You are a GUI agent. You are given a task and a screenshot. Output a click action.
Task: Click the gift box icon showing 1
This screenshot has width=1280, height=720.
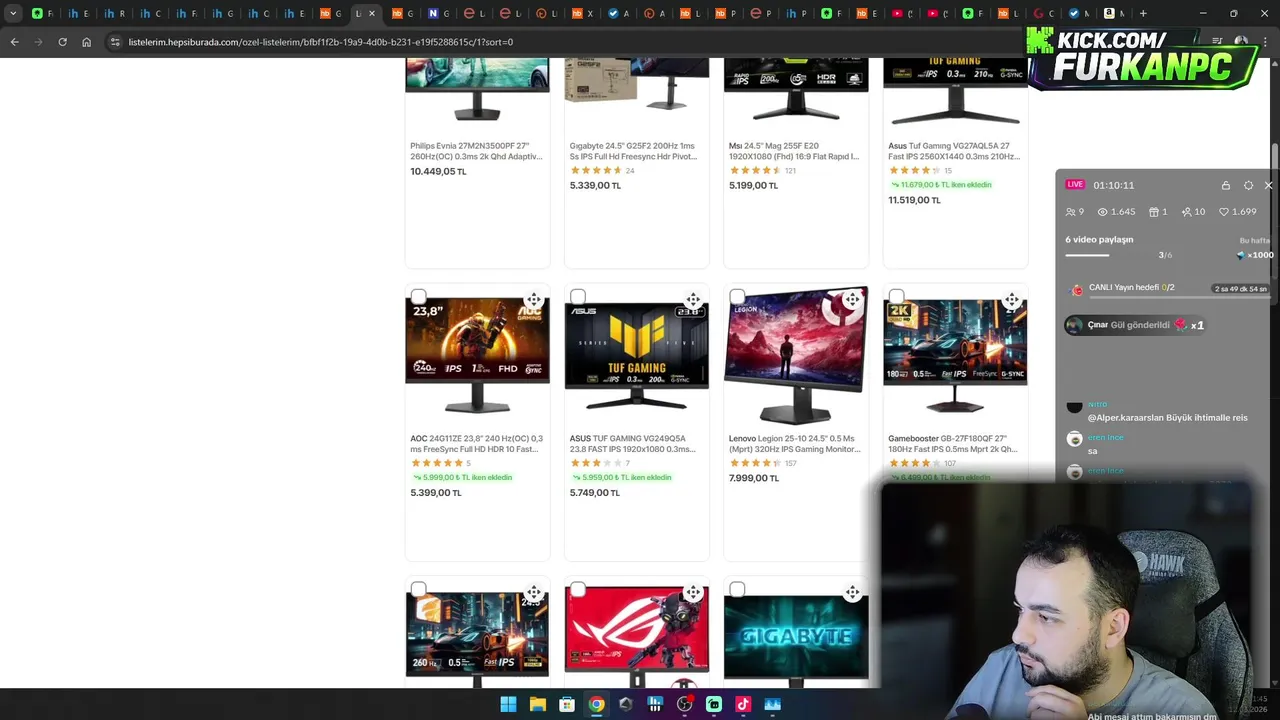(1153, 212)
